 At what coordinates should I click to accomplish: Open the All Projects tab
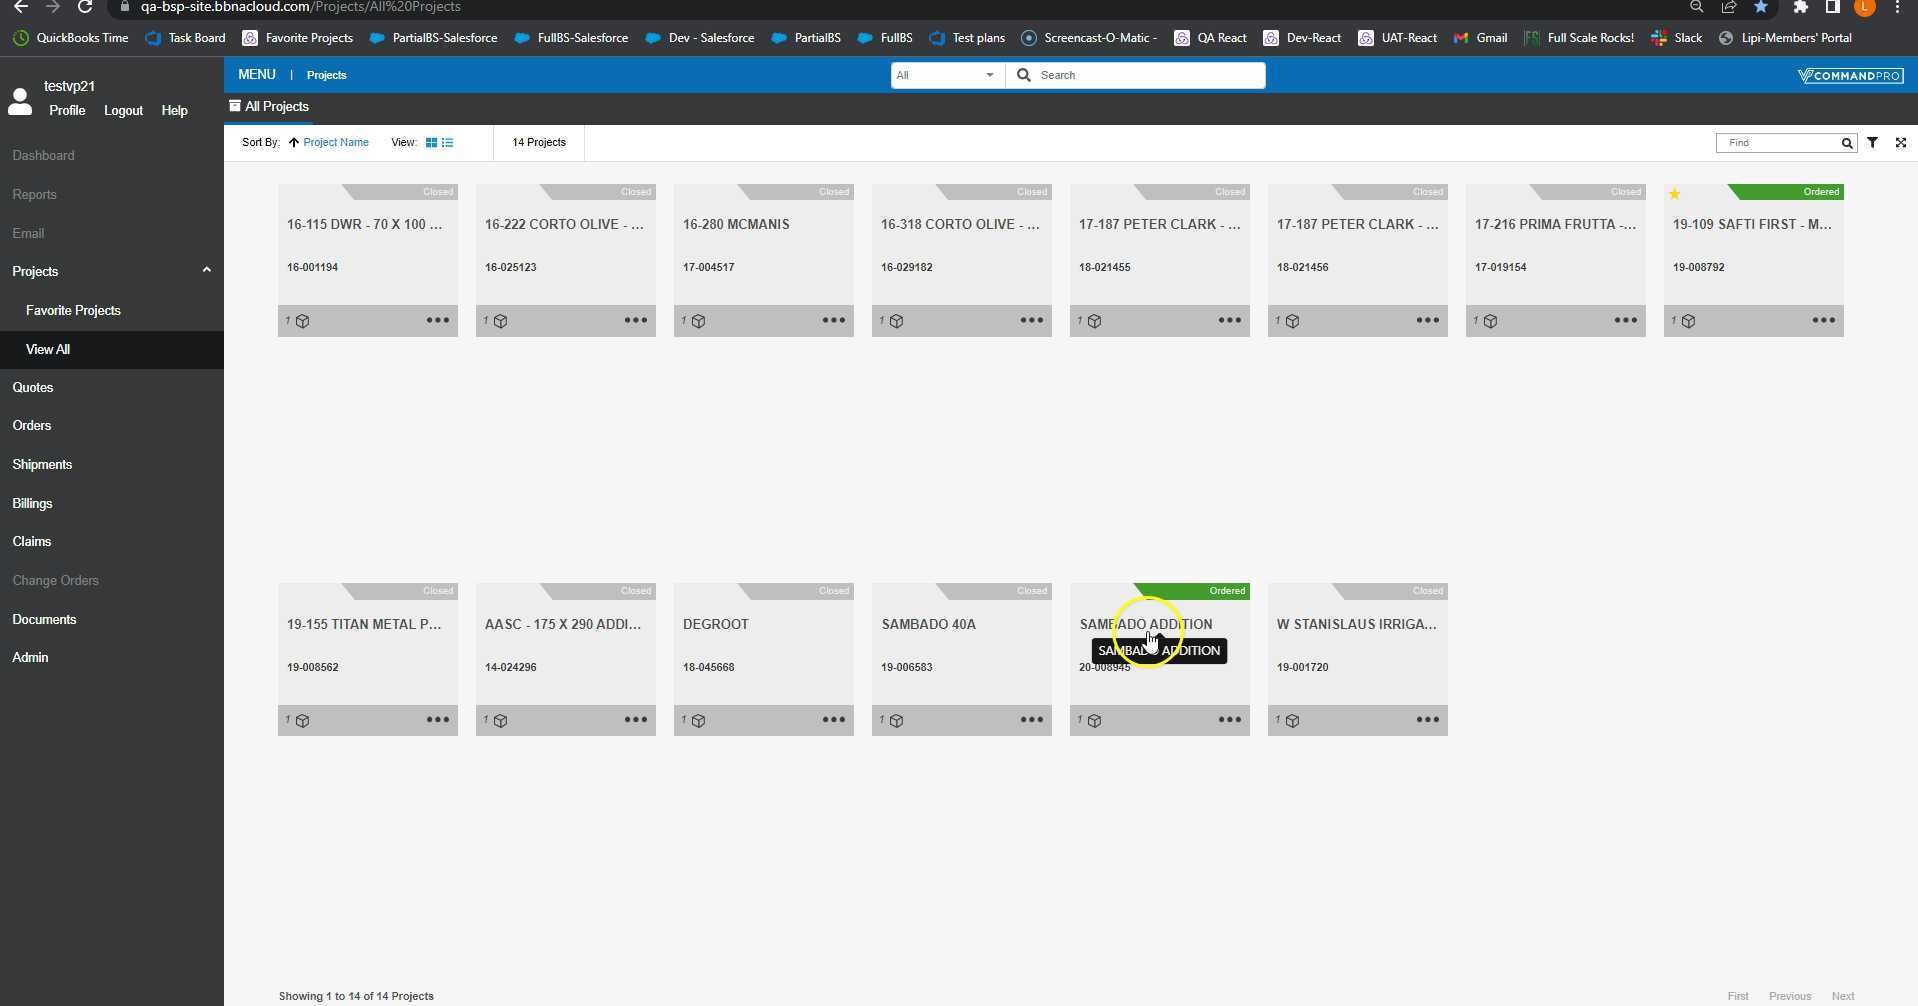[x=276, y=106]
